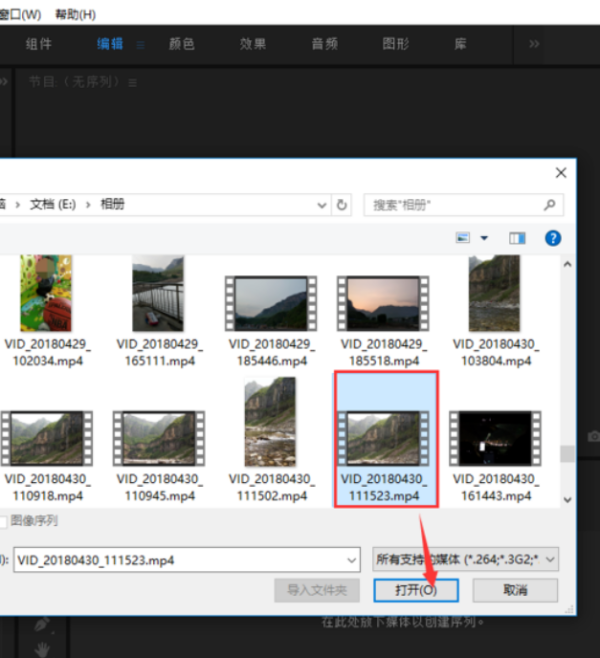The height and width of the screenshot is (658, 600).
Task: Click the file list scroll down arrow
Action: pos(568,499)
